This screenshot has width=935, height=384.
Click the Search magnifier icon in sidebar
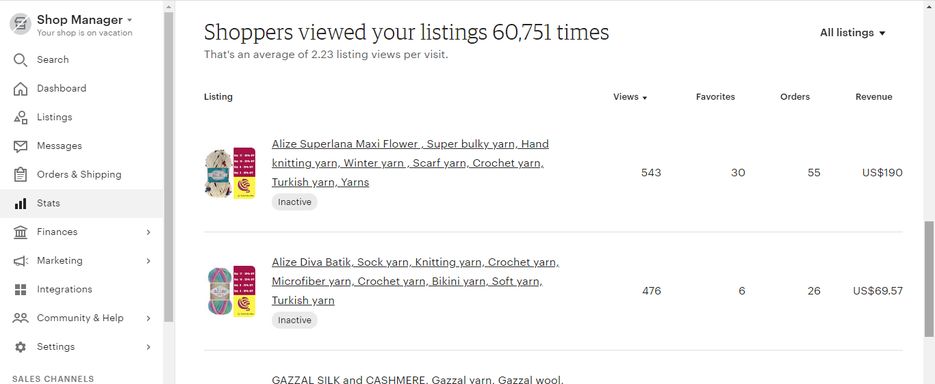click(20, 60)
